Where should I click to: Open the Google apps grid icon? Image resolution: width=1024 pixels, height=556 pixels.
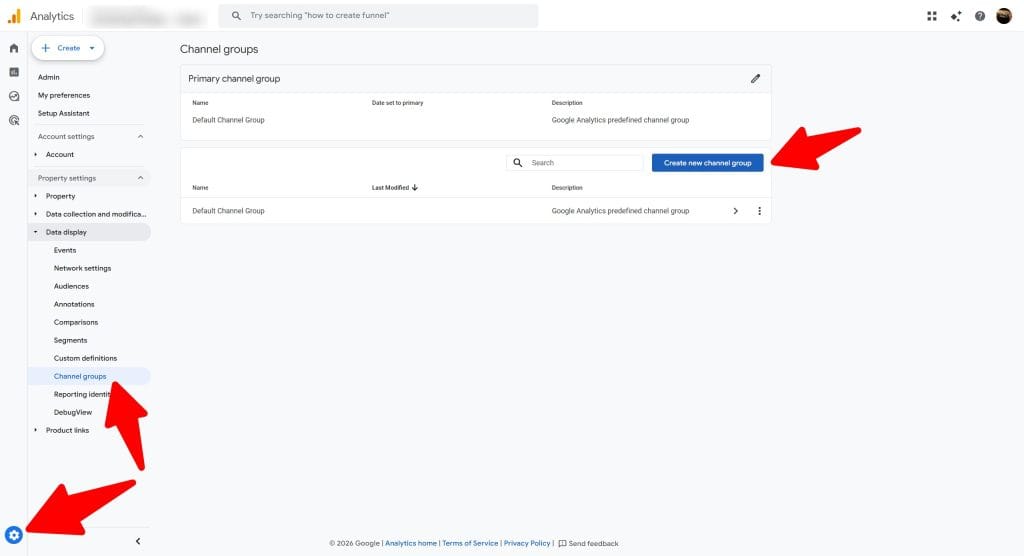click(932, 16)
